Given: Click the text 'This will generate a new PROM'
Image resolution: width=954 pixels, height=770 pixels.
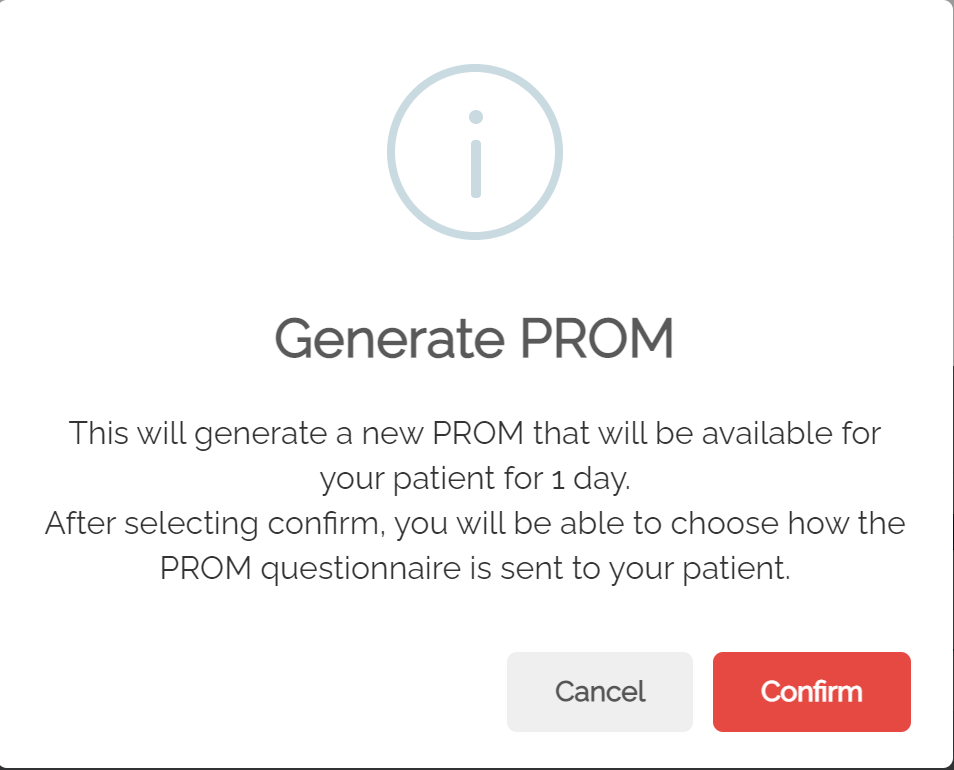Looking at the screenshot, I should [x=296, y=434].
